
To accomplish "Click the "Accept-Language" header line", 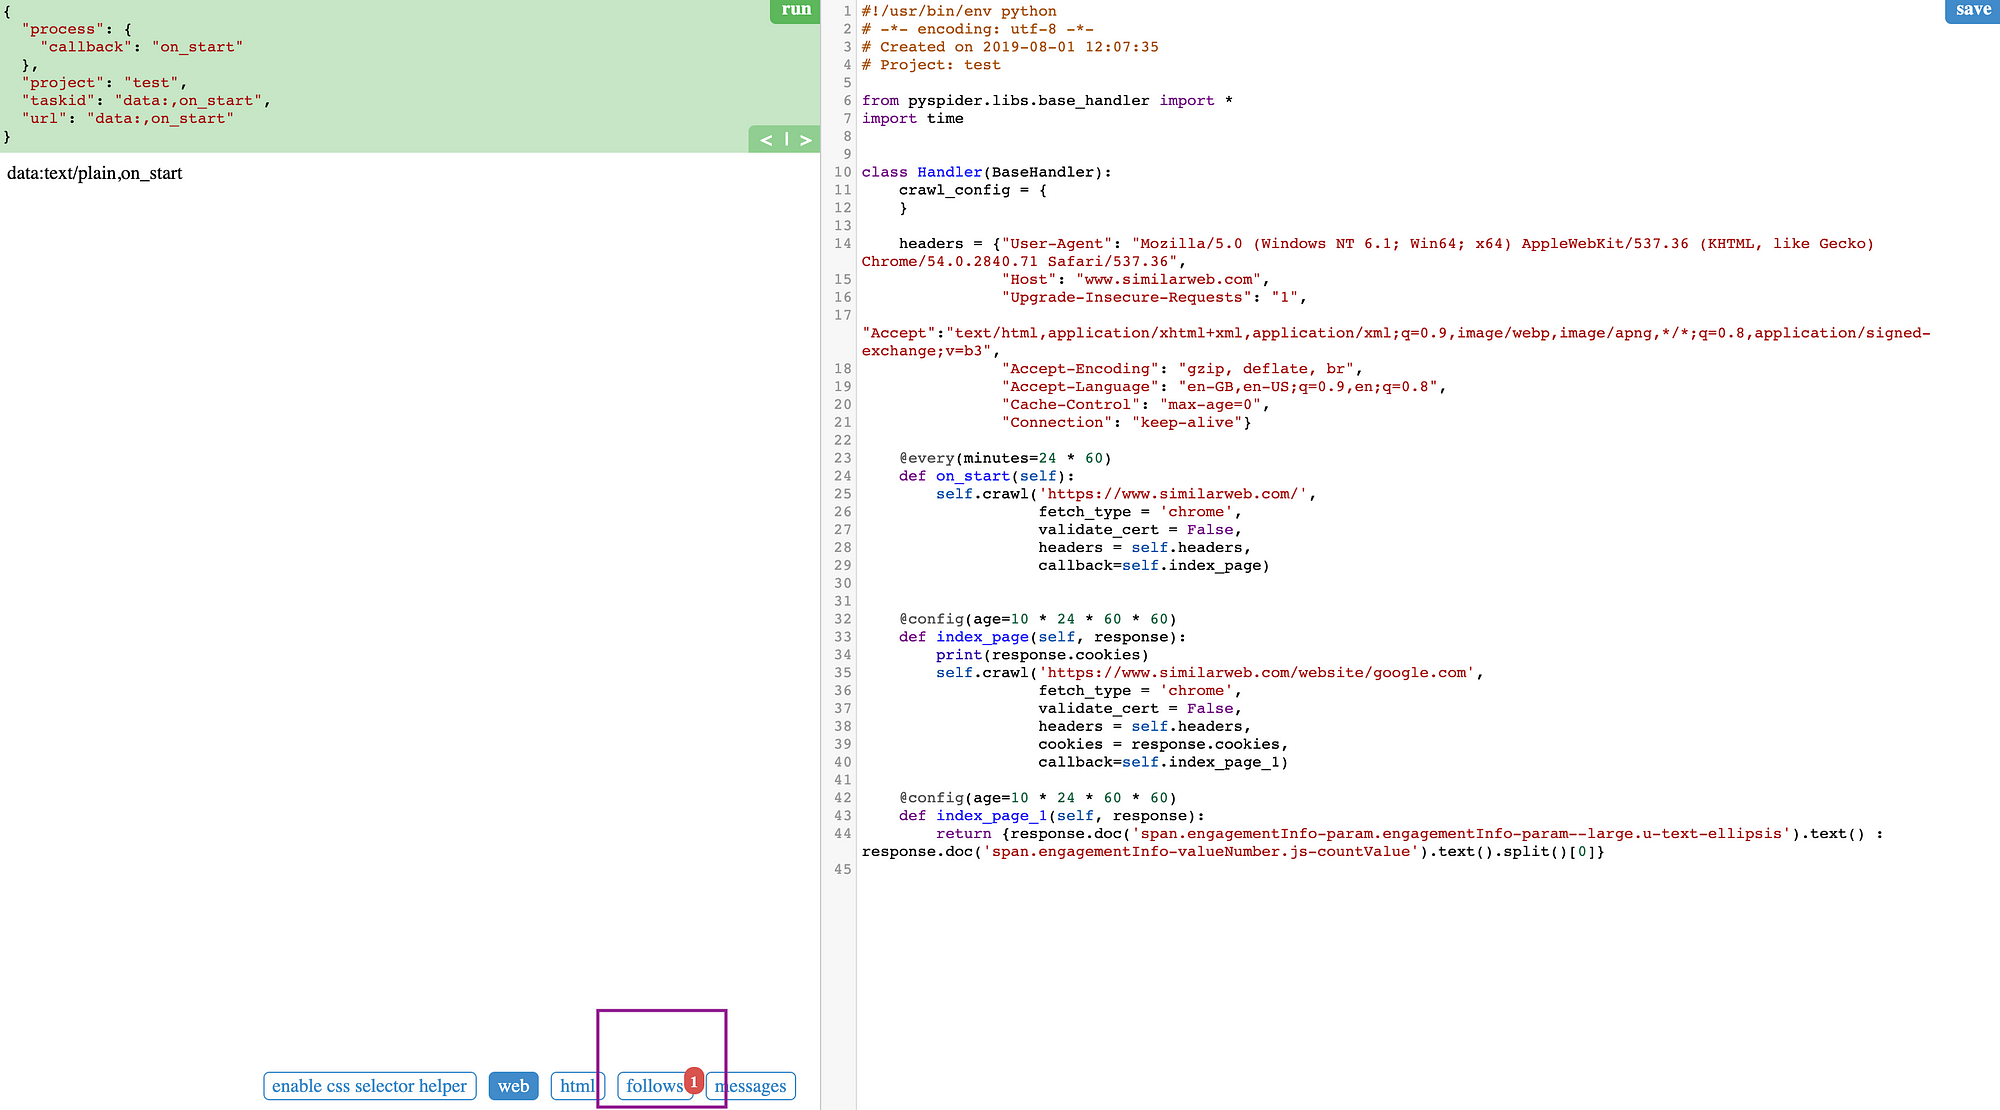I will [1224, 387].
